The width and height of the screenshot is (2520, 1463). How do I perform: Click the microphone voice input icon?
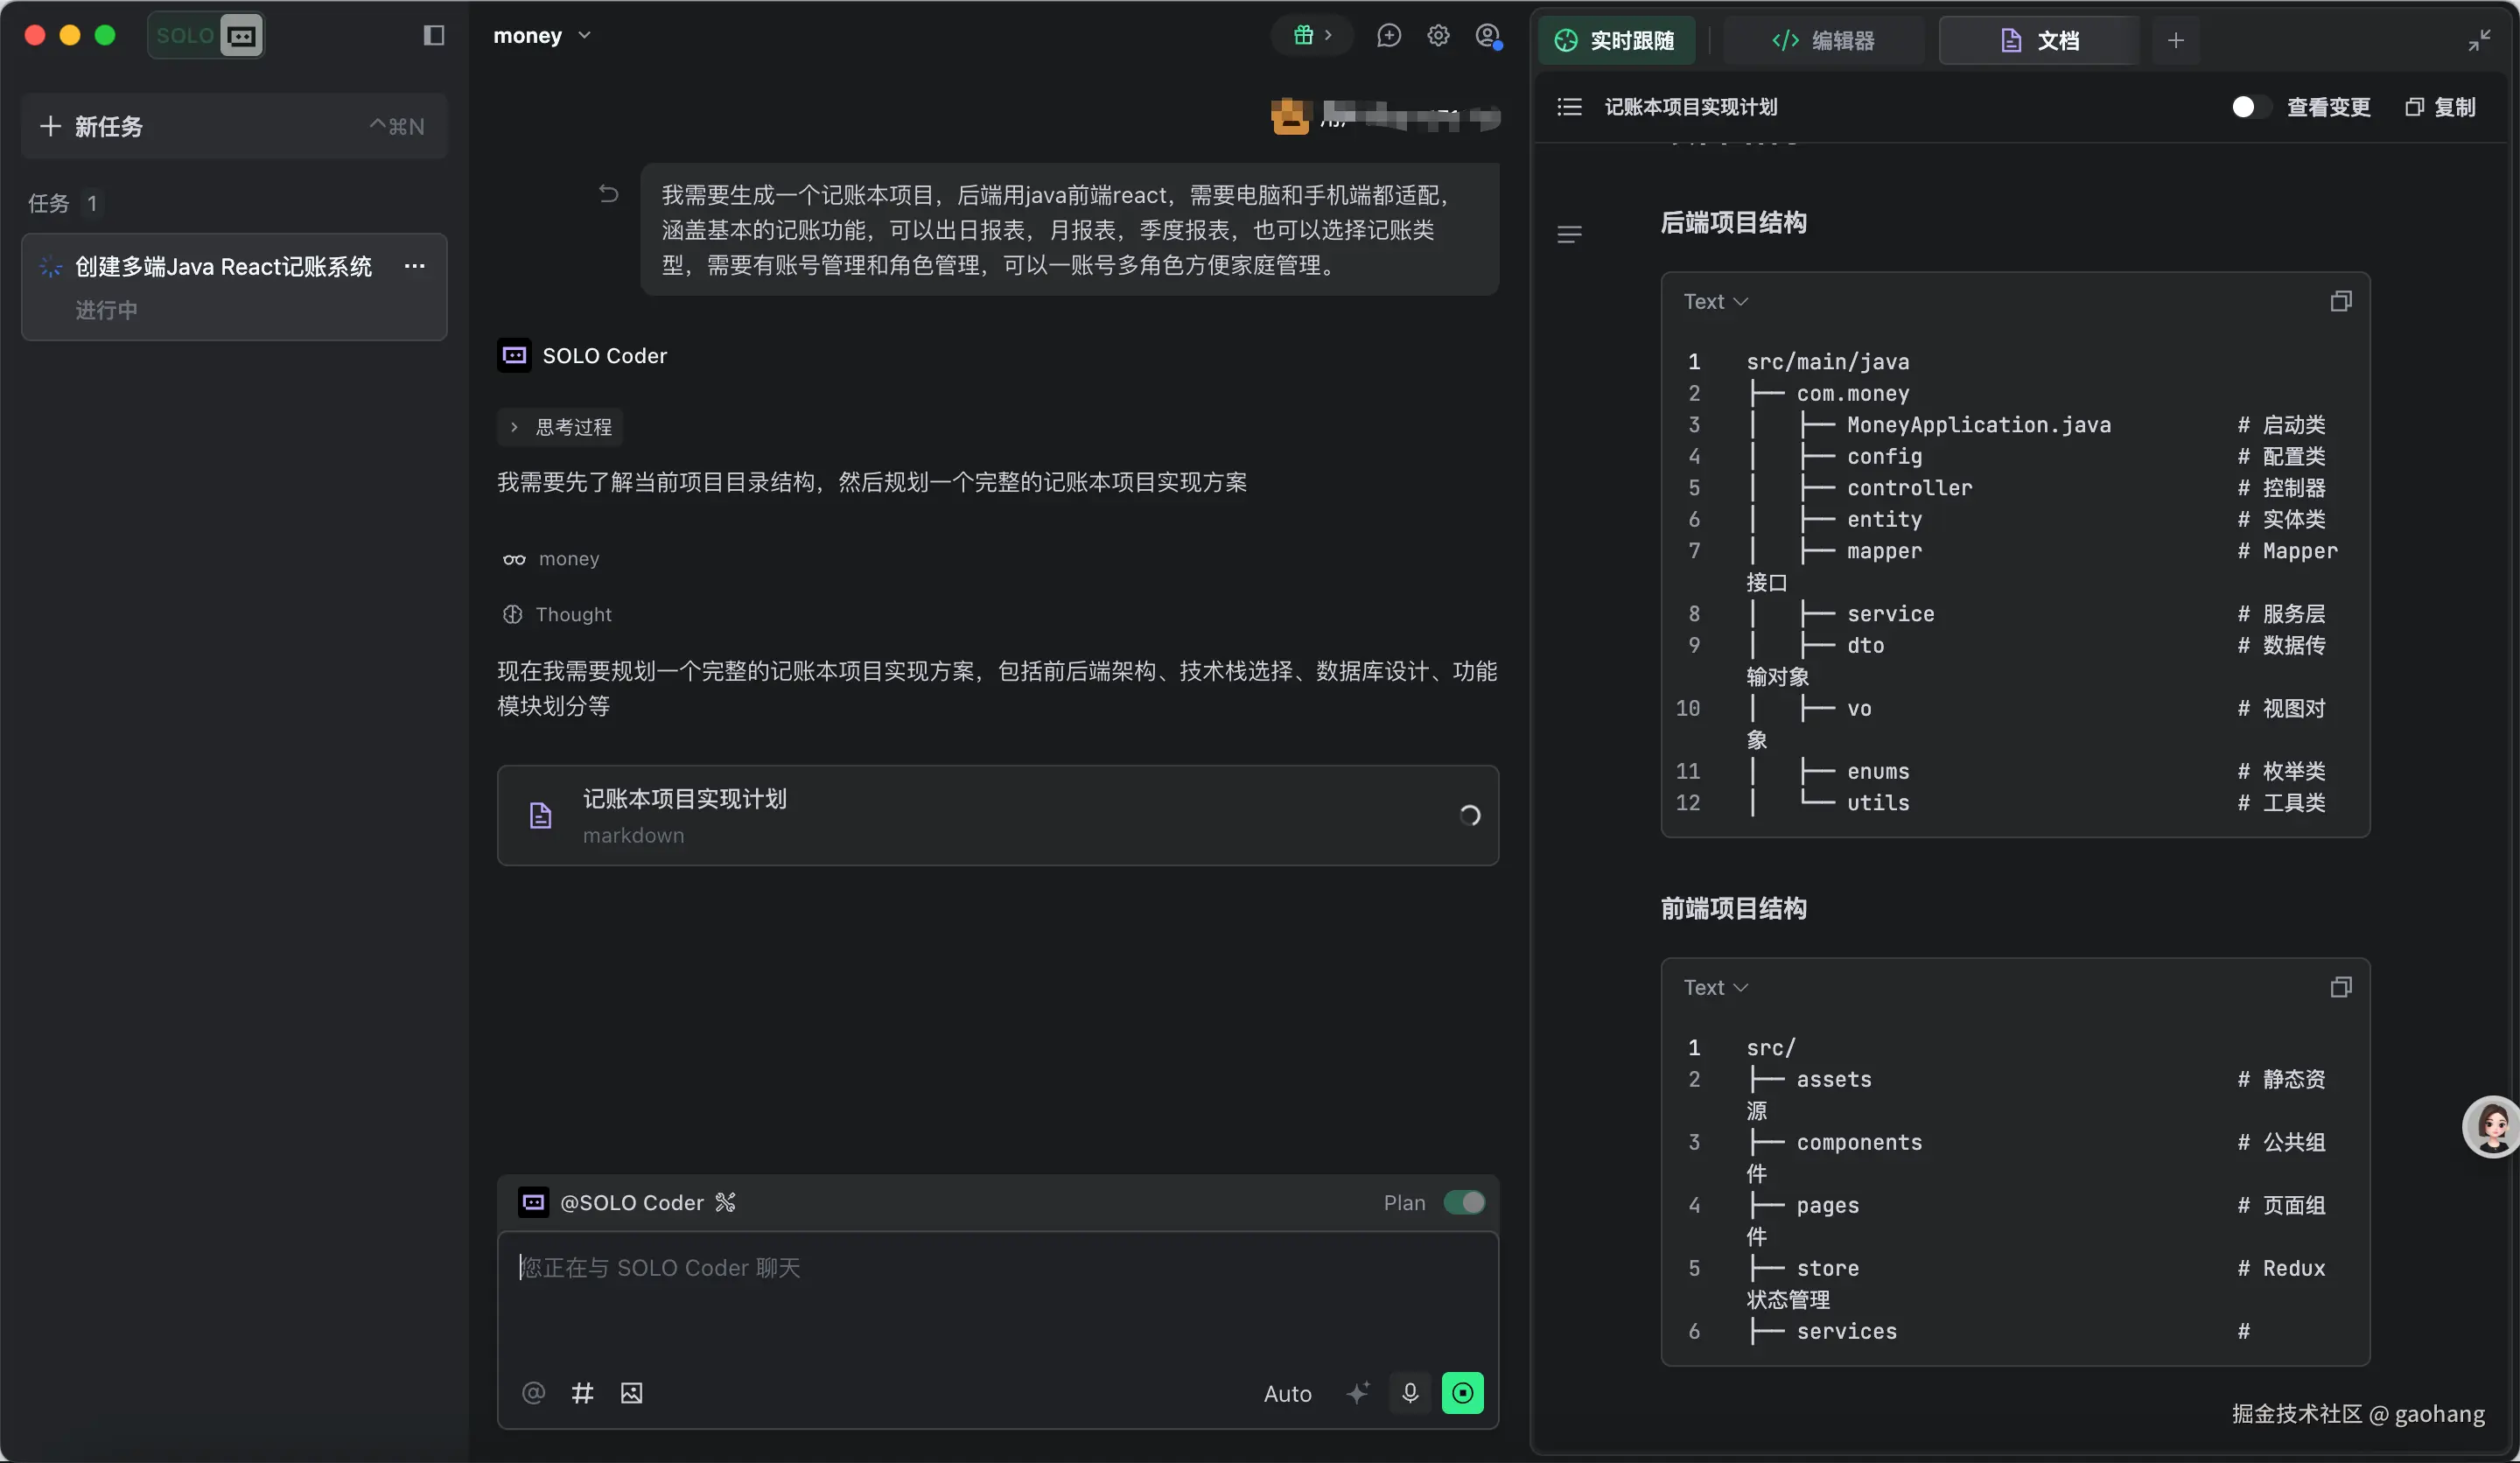click(1410, 1393)
